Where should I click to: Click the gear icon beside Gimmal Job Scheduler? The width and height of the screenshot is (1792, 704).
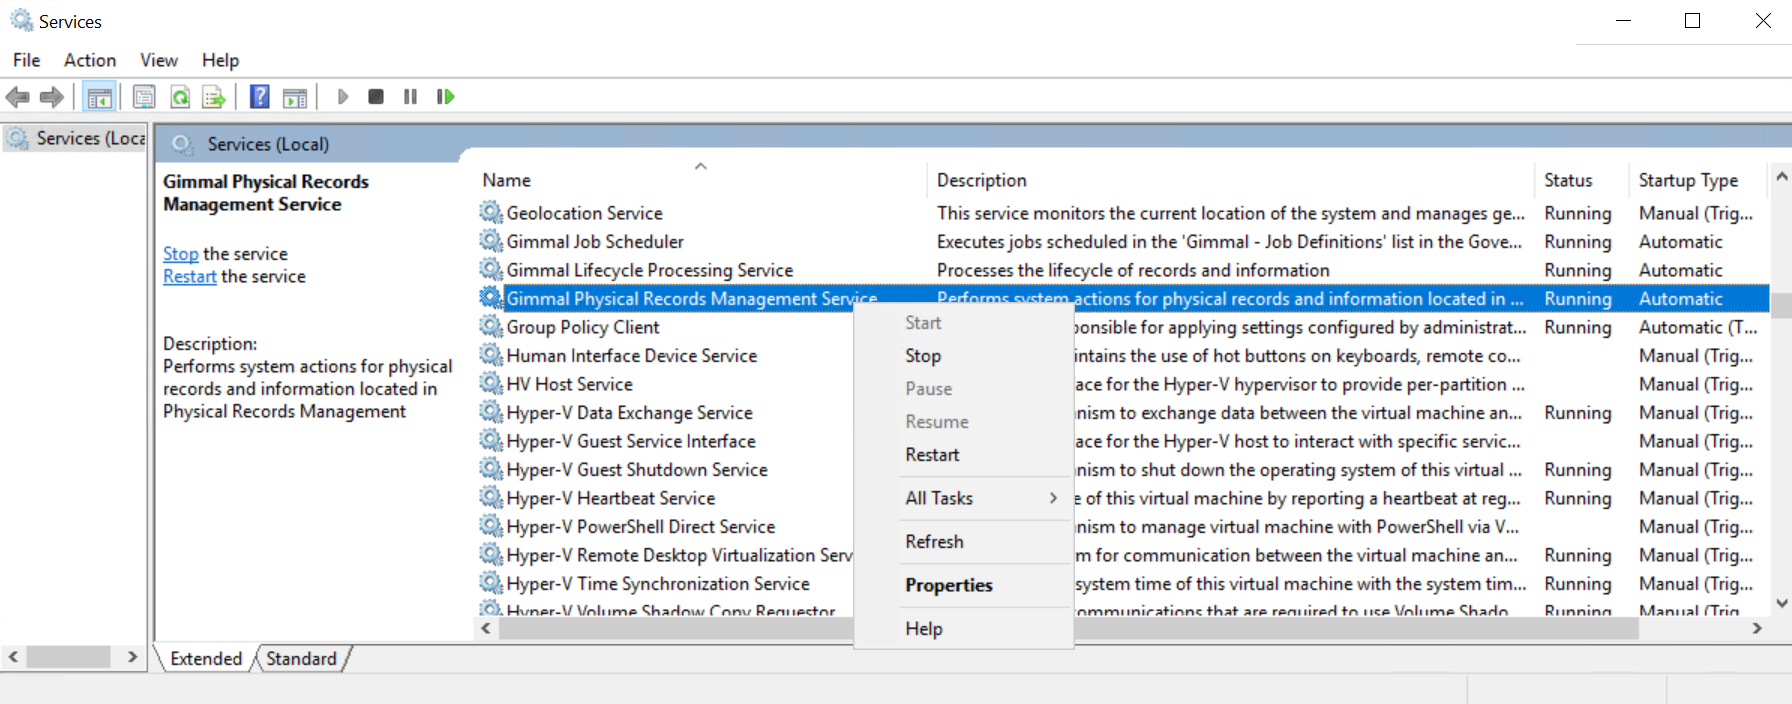pos(490,241)
